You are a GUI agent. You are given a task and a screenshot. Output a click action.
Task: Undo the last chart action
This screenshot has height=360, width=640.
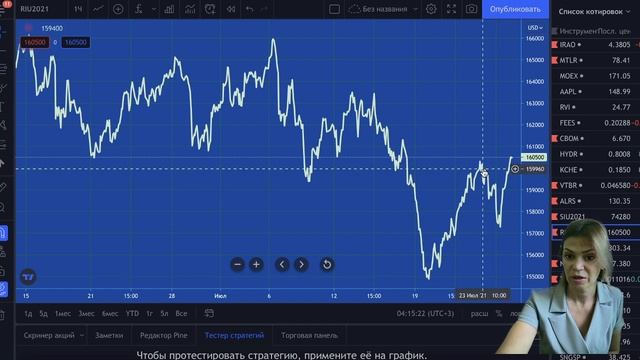[250, 9]
